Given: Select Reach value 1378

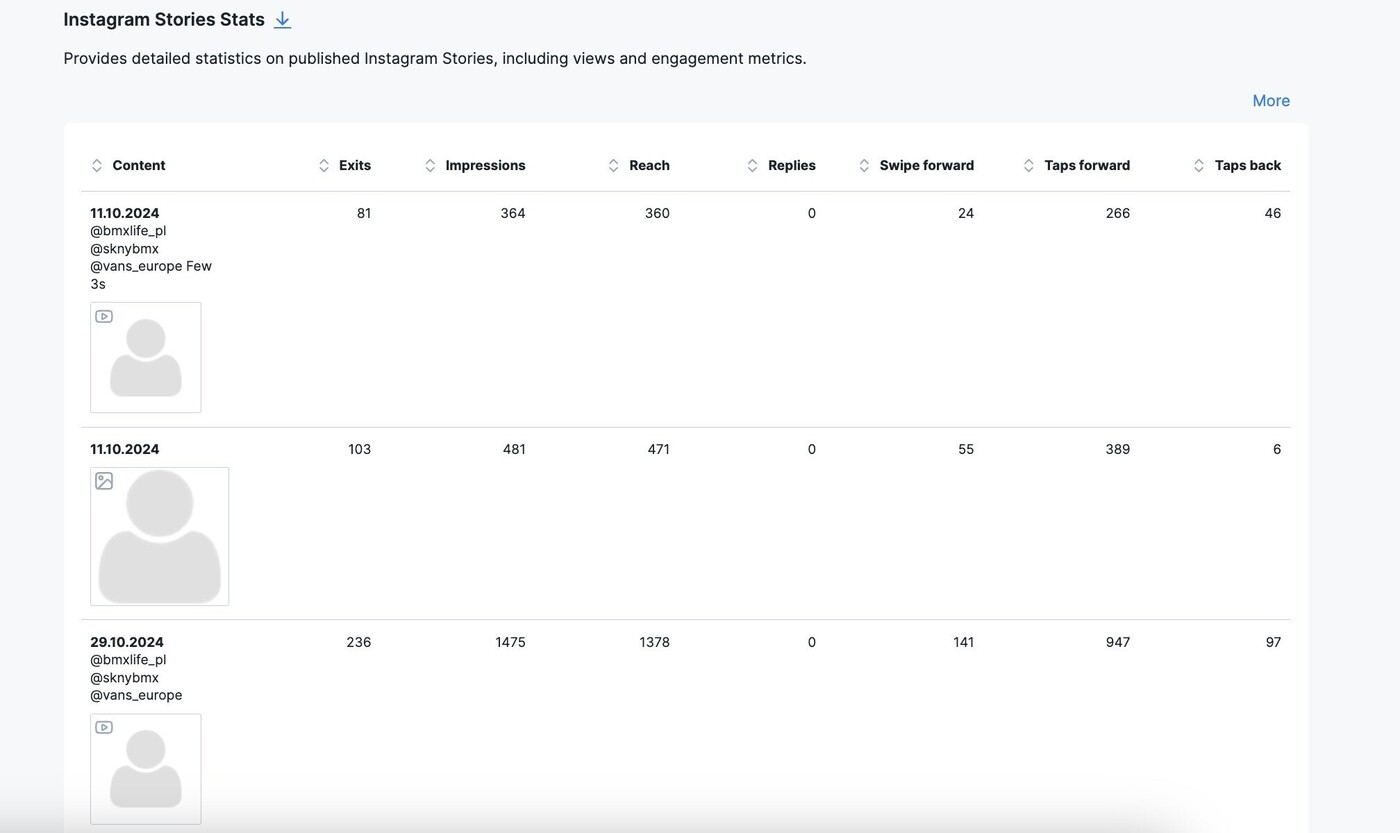Looking at the screenshot, I should tap(655, 642).
